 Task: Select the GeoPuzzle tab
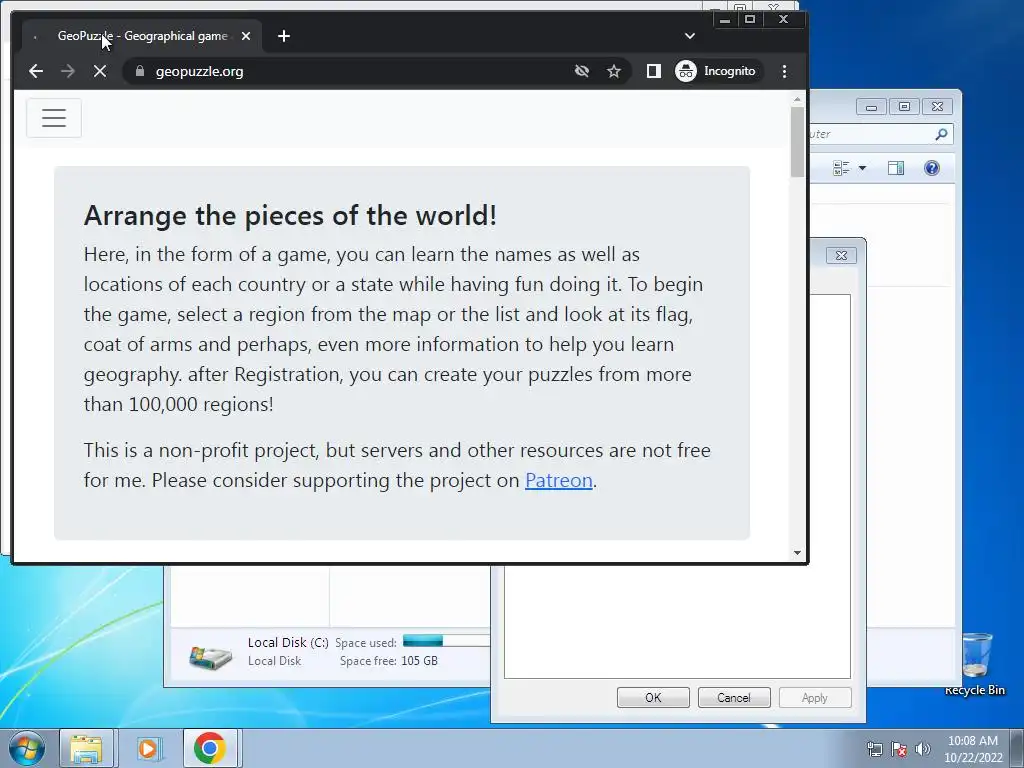[x=142, y=36]
